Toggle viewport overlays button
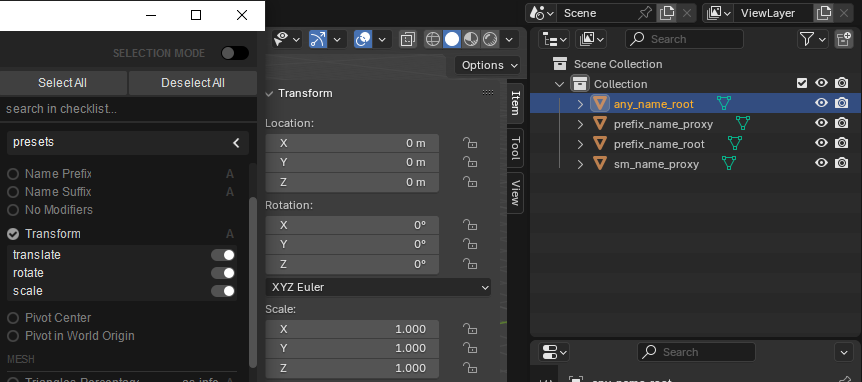Image resolution: width=862 pixels, height=382 pixels. point(363,39)
